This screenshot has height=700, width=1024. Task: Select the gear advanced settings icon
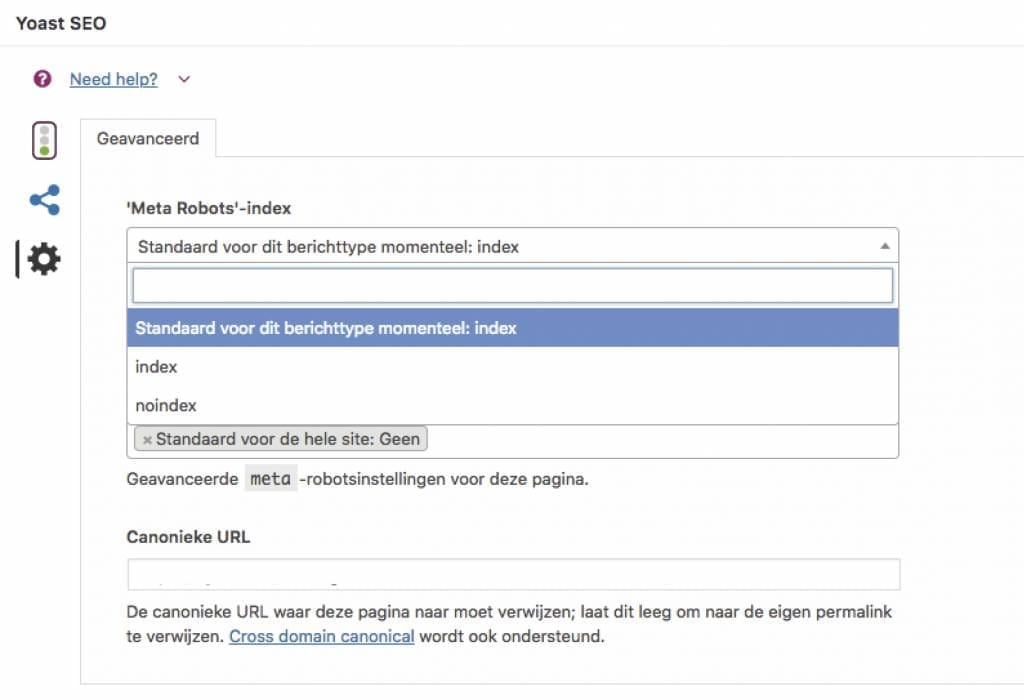[44, 260]
